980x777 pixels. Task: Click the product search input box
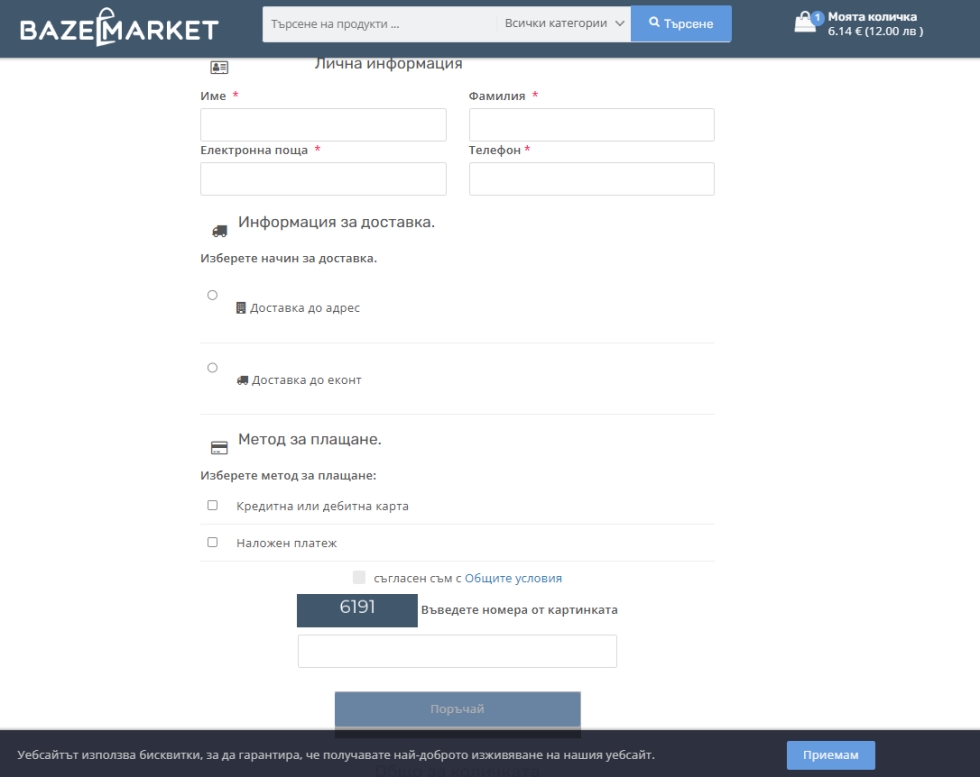pyautogui.click(x=379, y=24)
